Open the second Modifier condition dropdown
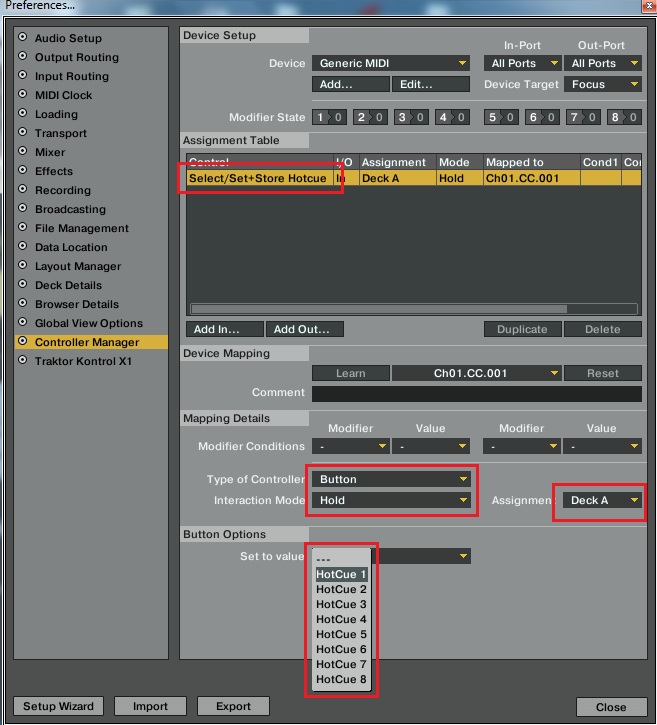This screenshot has width=657, height=725. coord(522,446)
